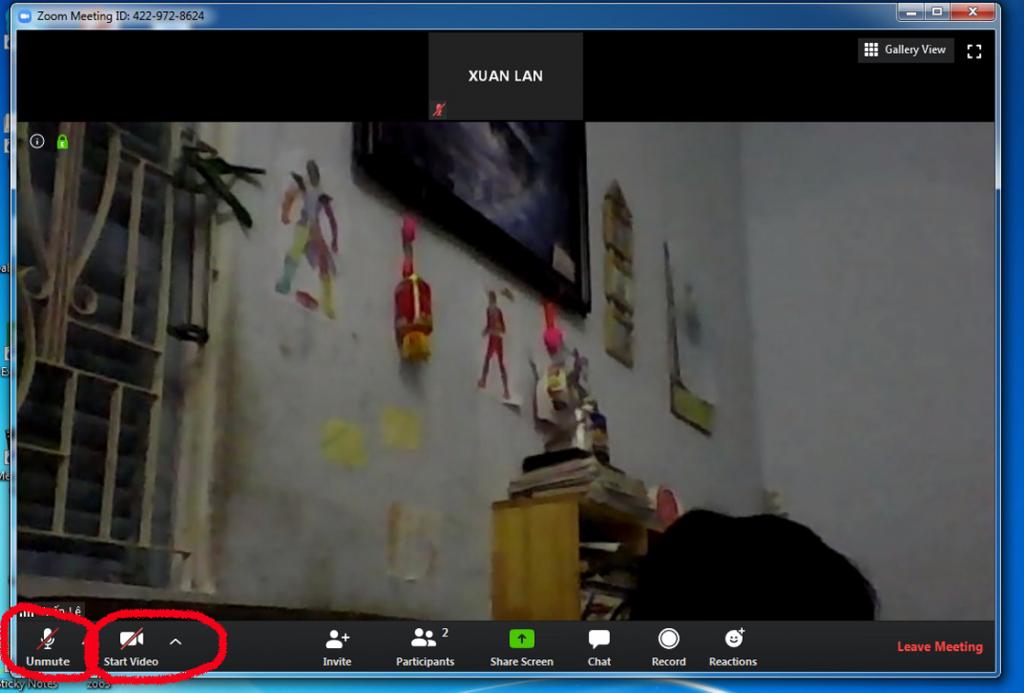Click the main speaker video feed
The image size is (1024, 693).
click(505, 370)
